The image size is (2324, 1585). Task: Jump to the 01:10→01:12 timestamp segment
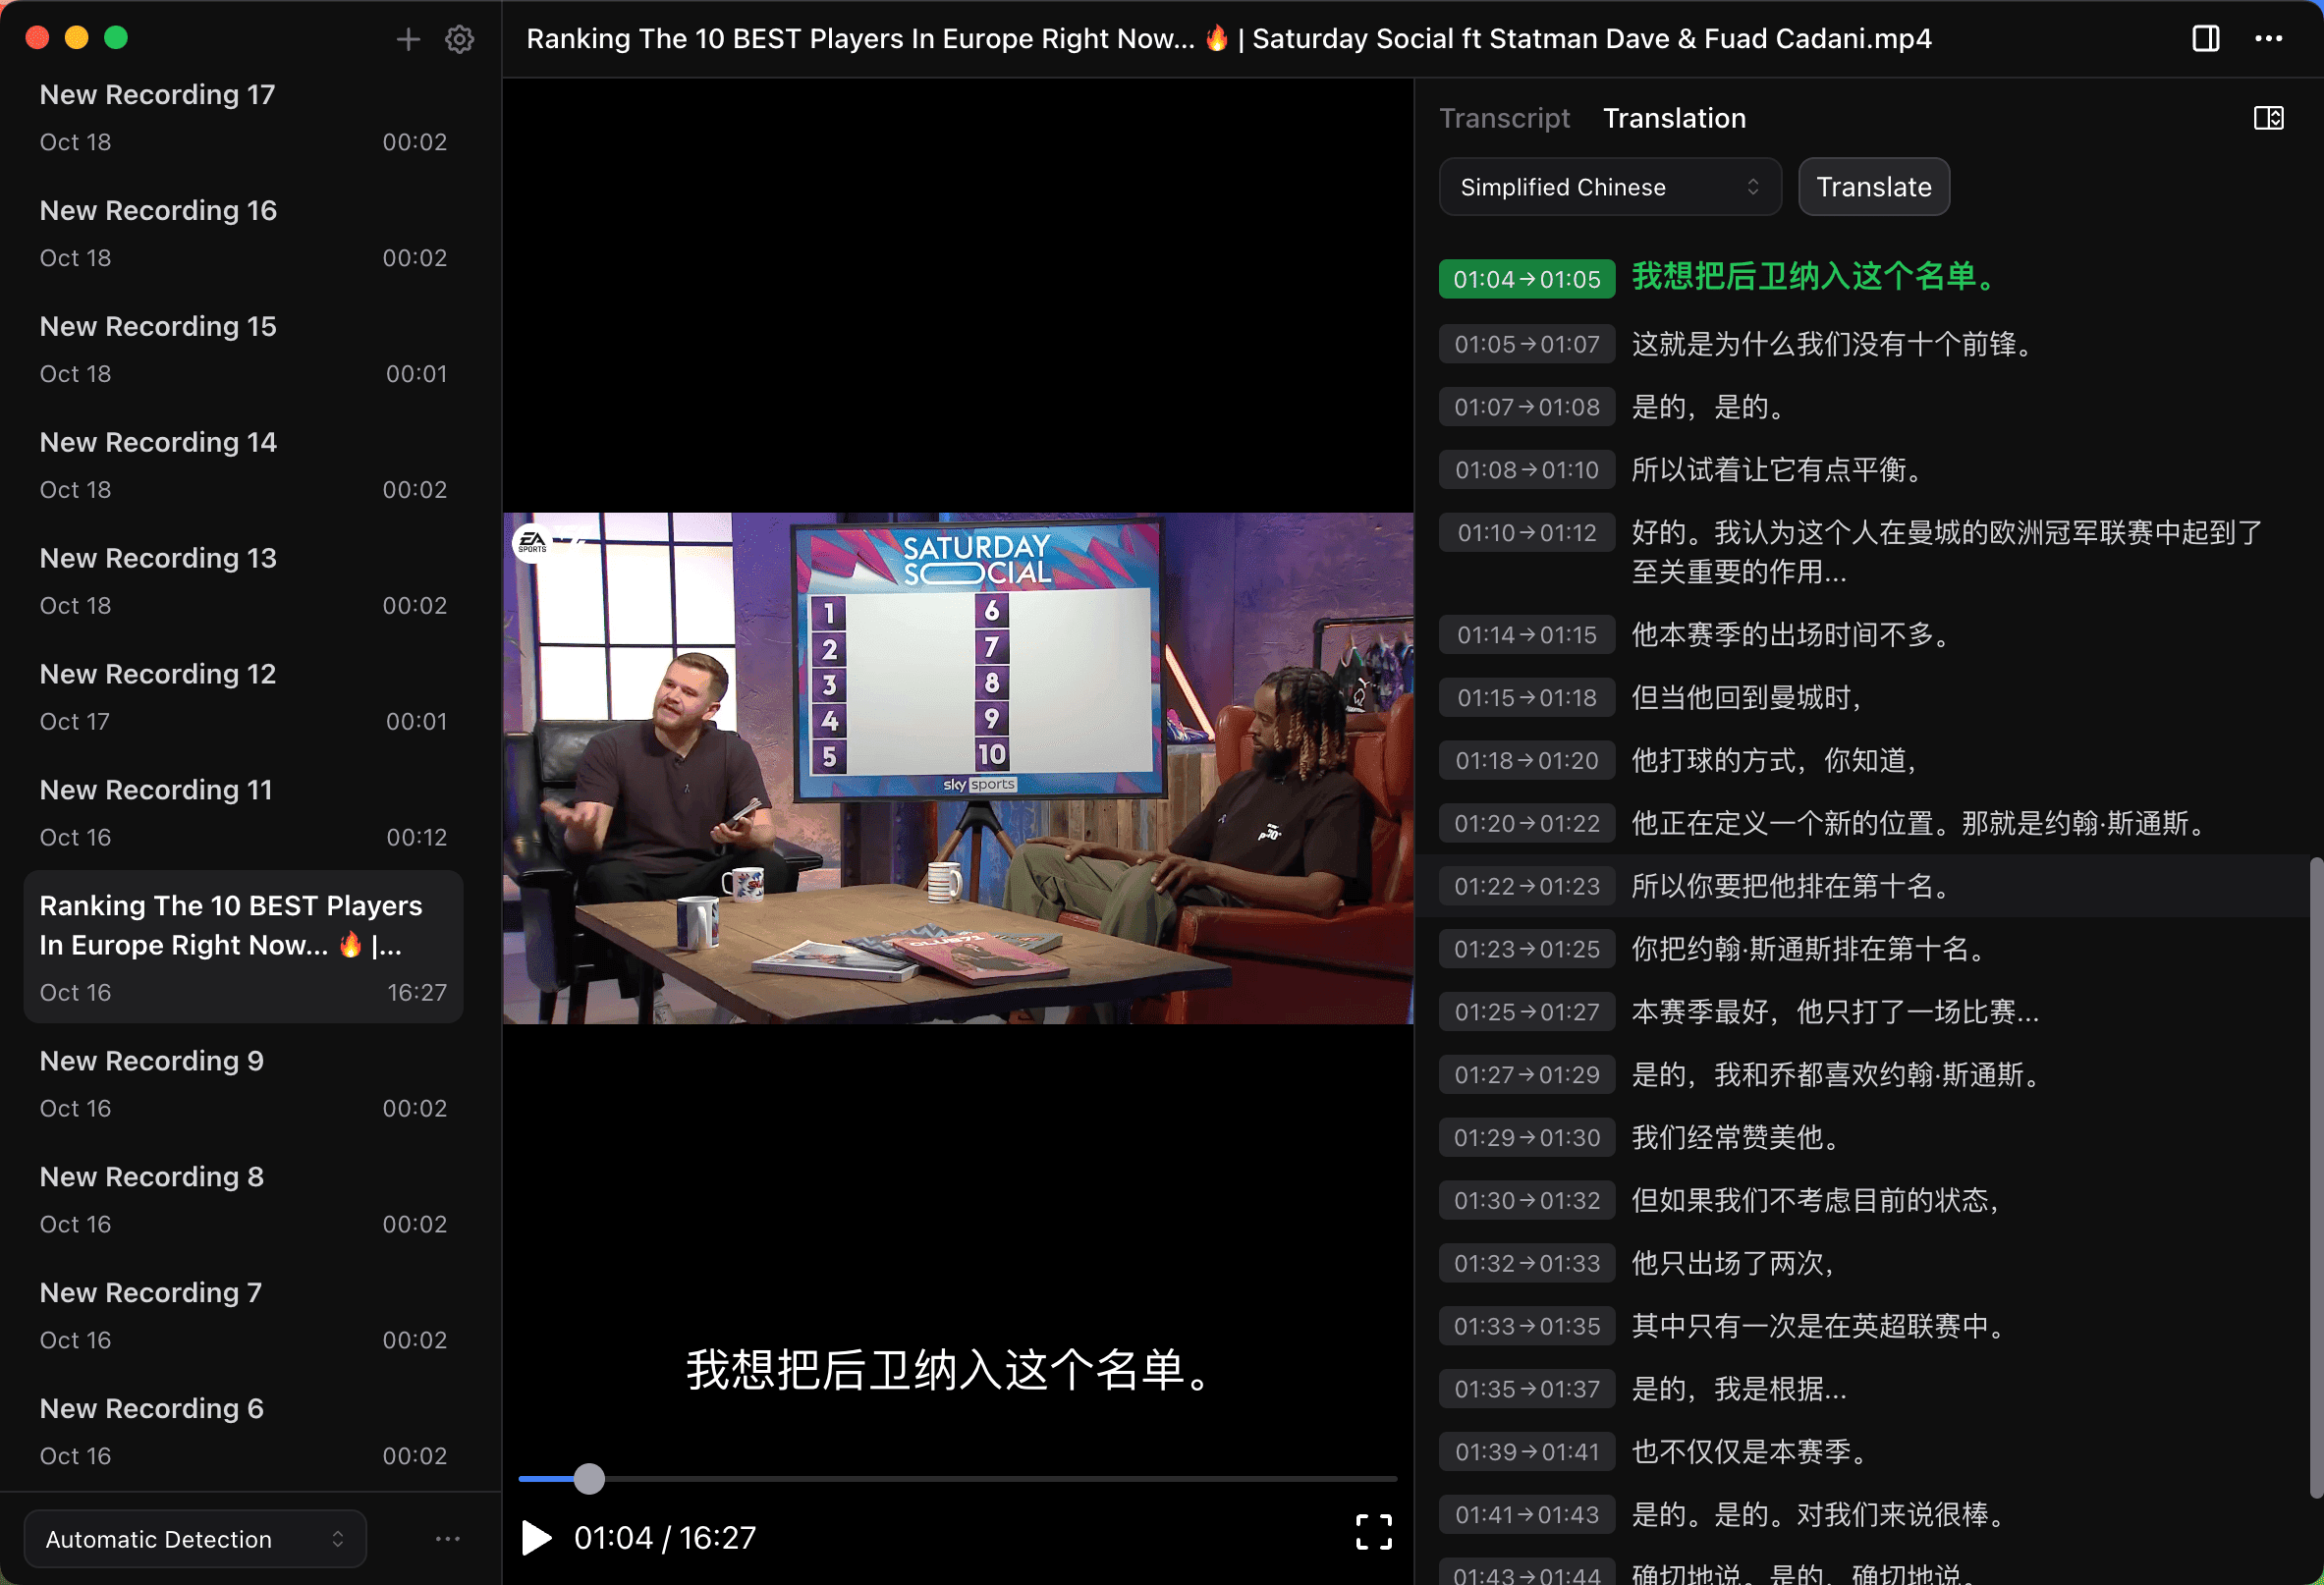pos(1526,533)
